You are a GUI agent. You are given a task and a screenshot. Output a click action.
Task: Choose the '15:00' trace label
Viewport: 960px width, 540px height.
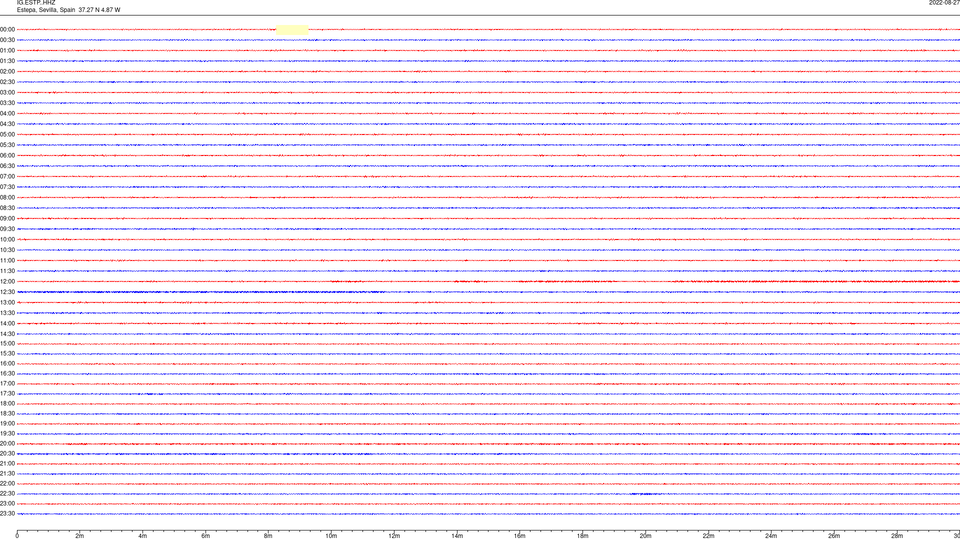(x=7, y=344)
